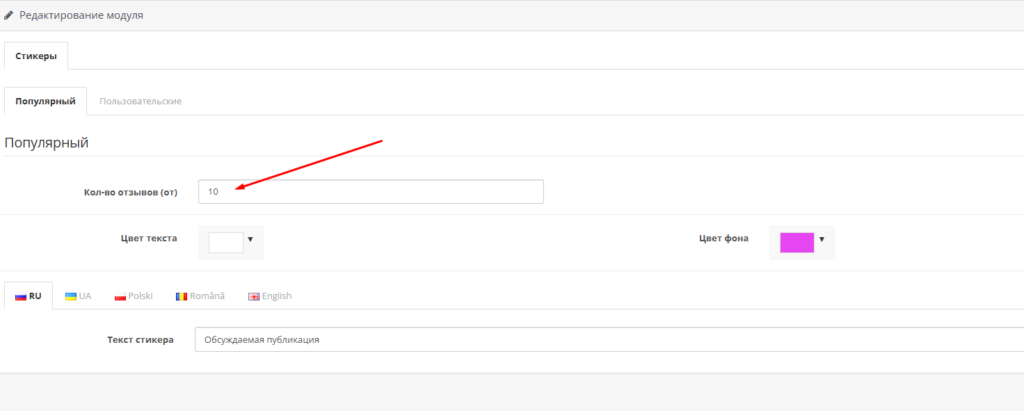Click the Кол-во отзывов (от) label
The width and height of the screenshot is (1024, 411).
click(x=130, y=192)
